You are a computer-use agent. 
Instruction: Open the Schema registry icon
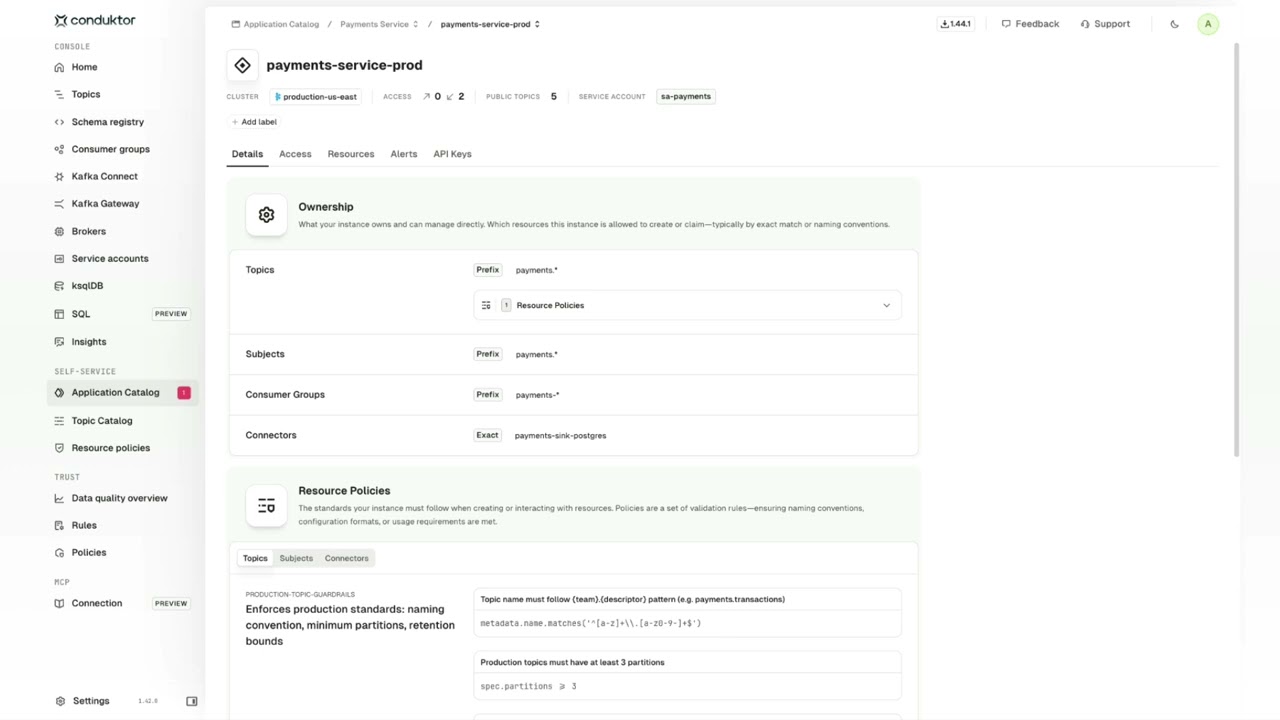click(x=60, y=122)
